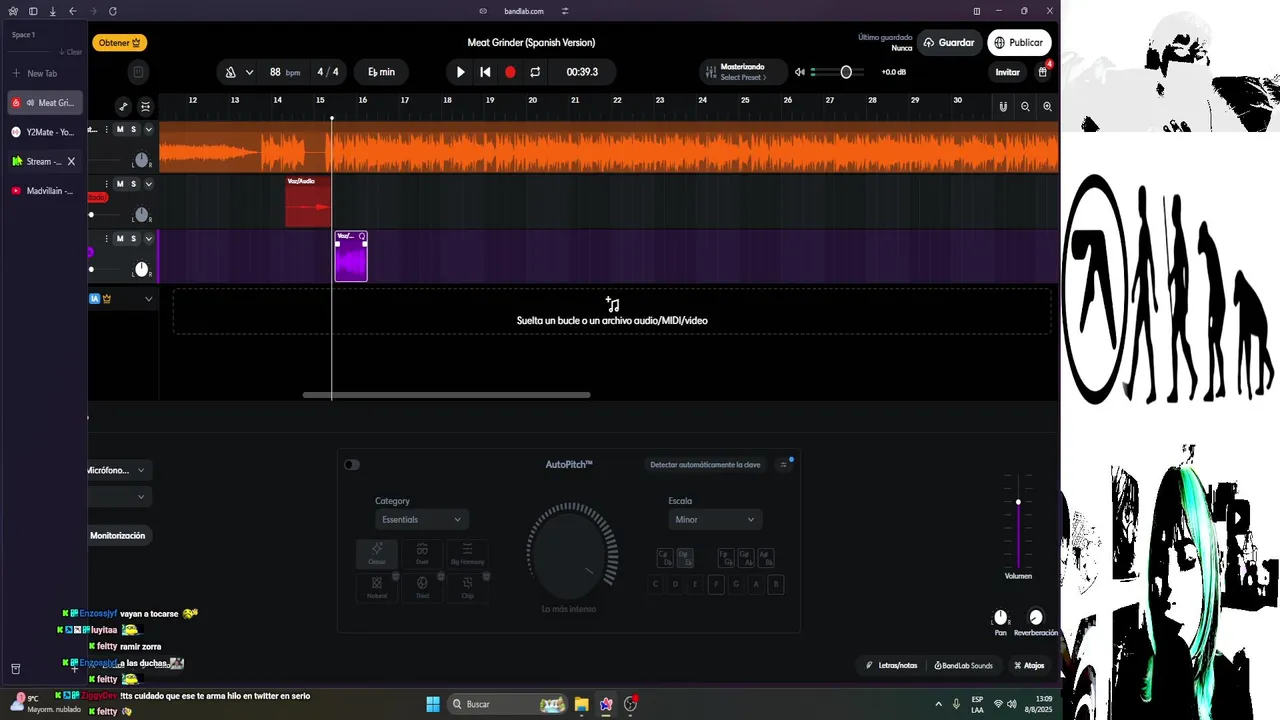Click measure 20 on timeline ruler

point(532,100)
